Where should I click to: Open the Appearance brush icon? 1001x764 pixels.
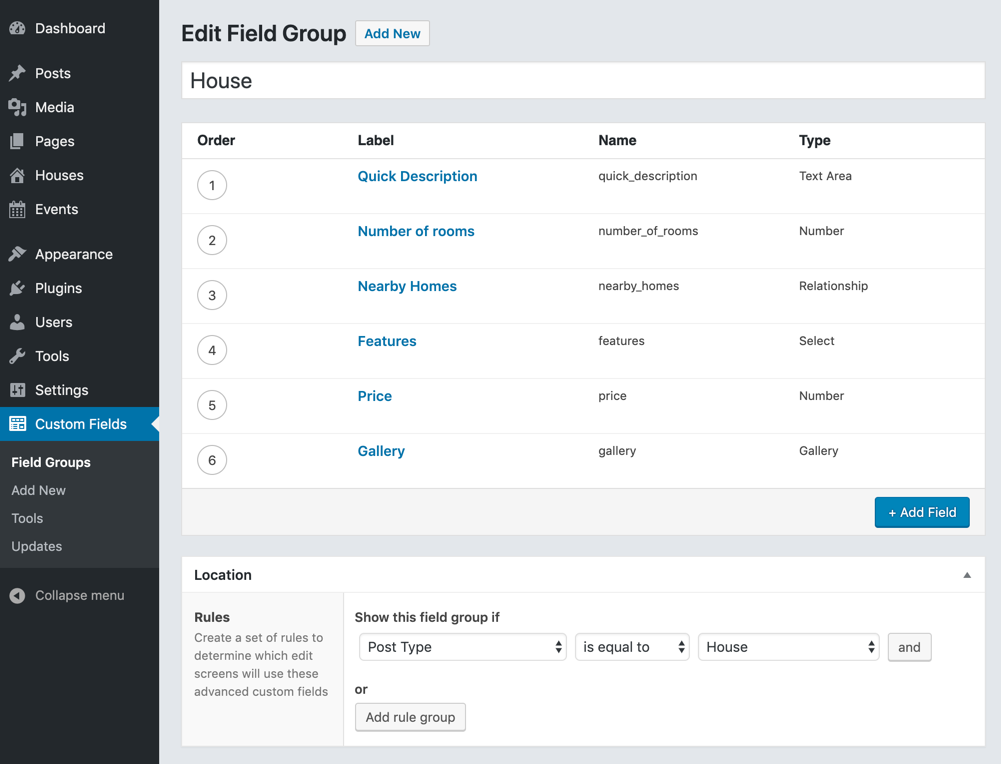[x=18, y=254]
